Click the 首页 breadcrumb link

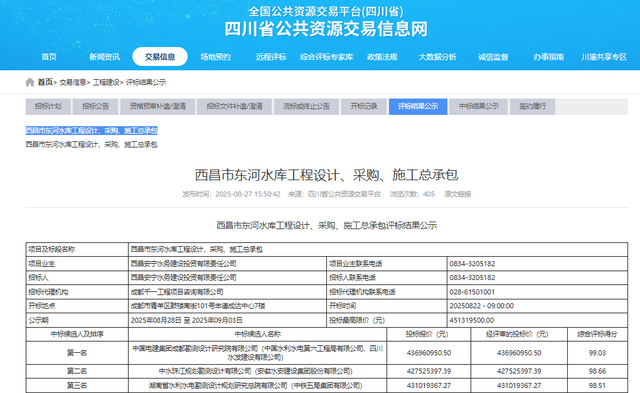click(45, 82)
